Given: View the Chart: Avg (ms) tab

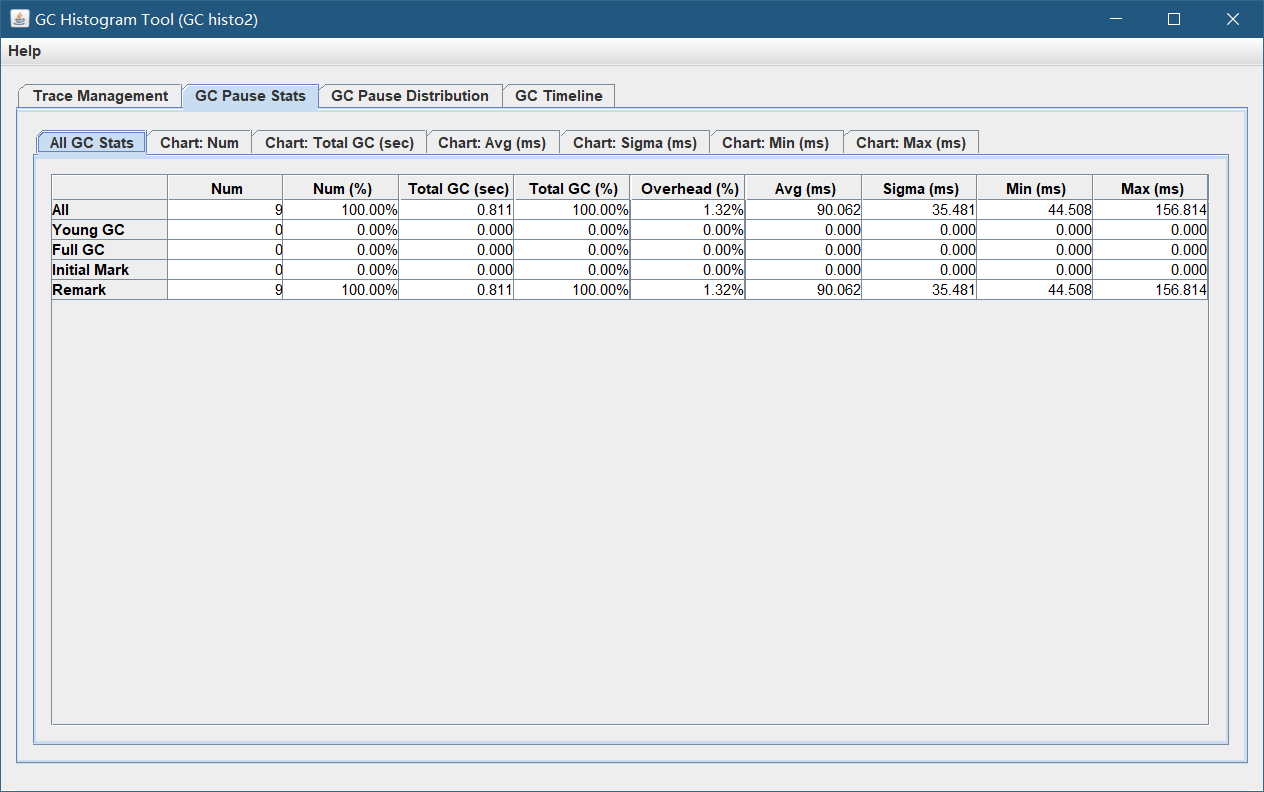Looking at the screenshot, I should click(492, 143).
